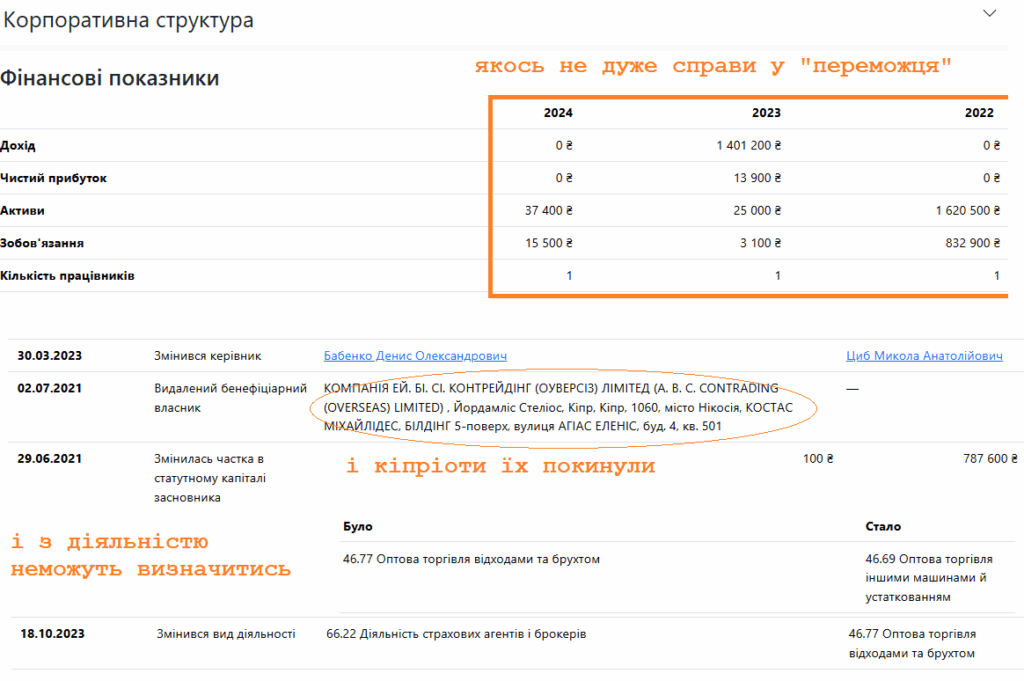Click the employee count for 2024
This screenshot has height=681, width=1024.
click(x=569, y=276)
